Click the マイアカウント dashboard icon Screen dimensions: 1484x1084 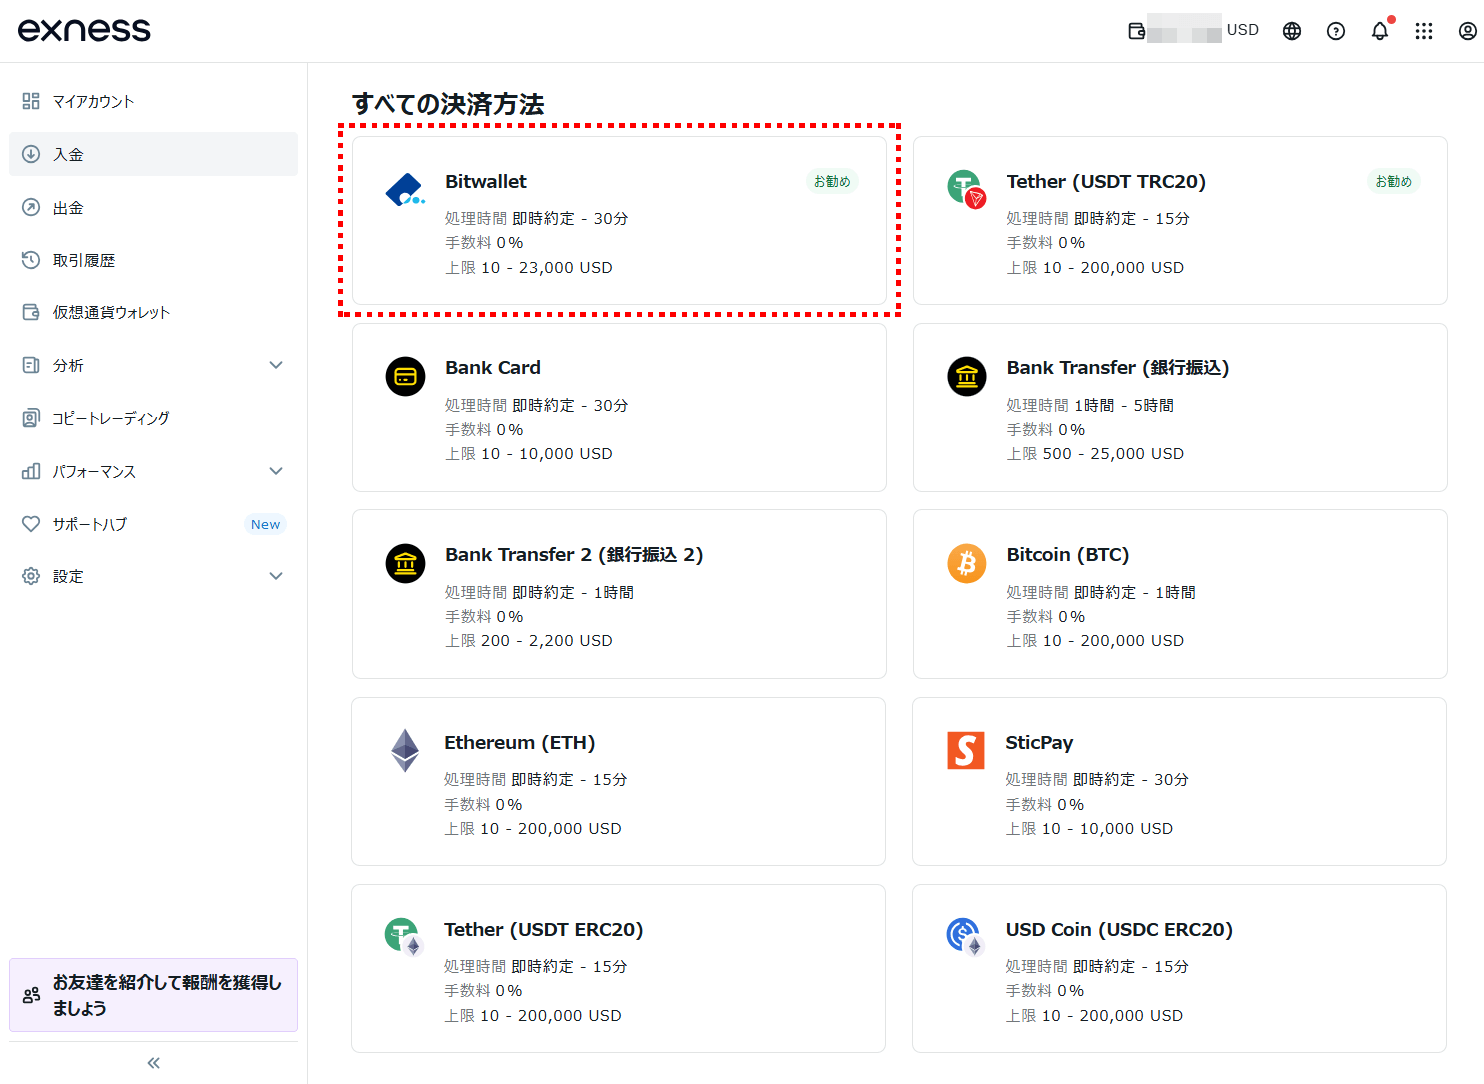click(31, 101)
